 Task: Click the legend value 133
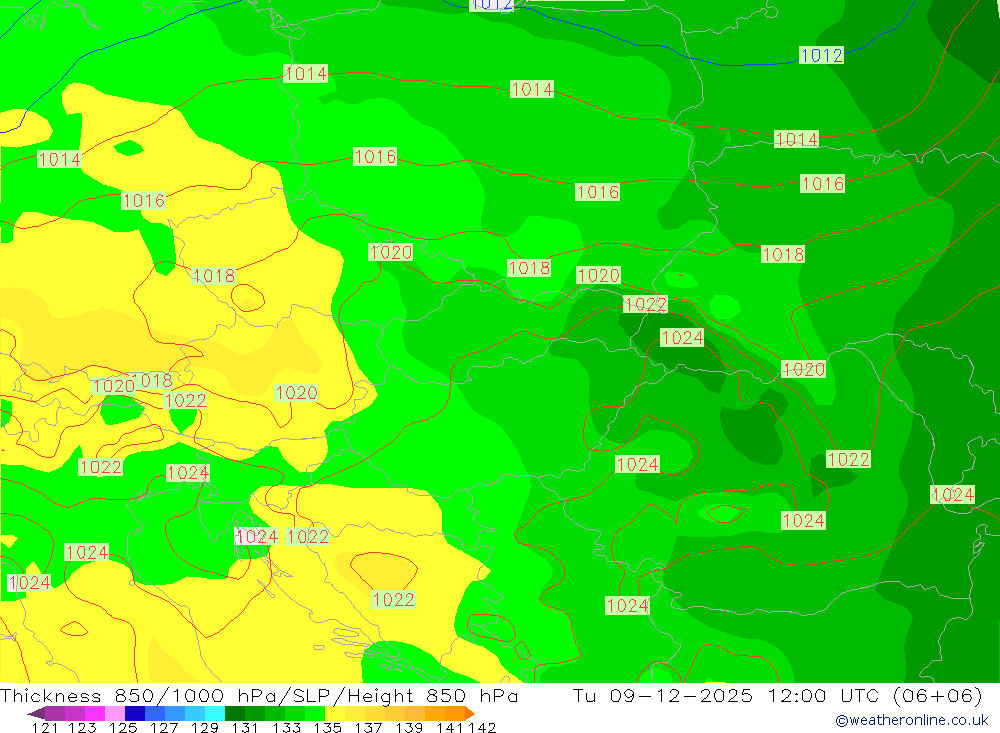286,728
